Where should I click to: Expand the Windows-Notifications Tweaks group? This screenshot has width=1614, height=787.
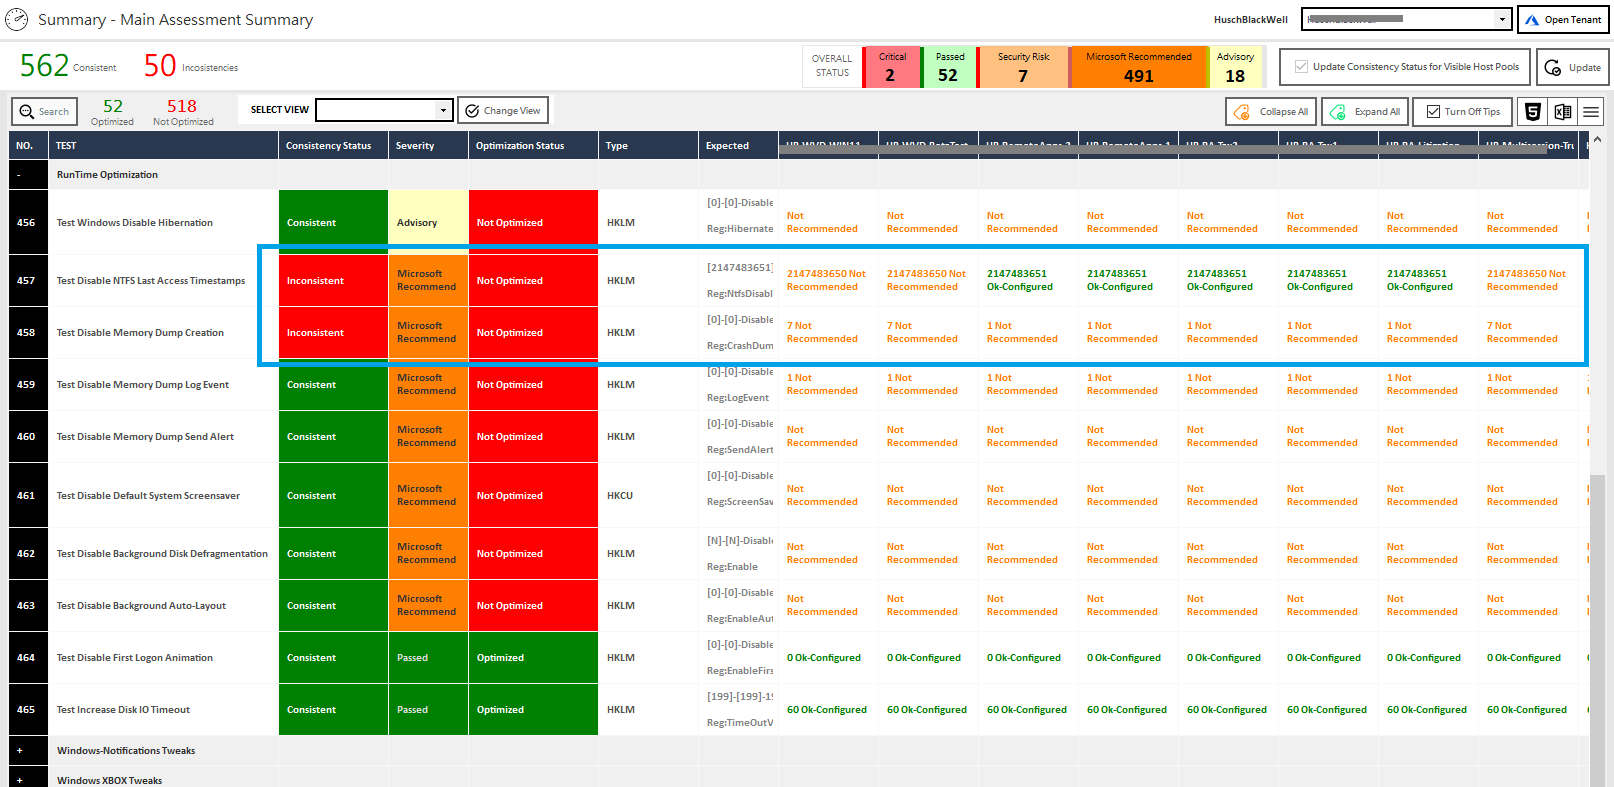point(19,751)
